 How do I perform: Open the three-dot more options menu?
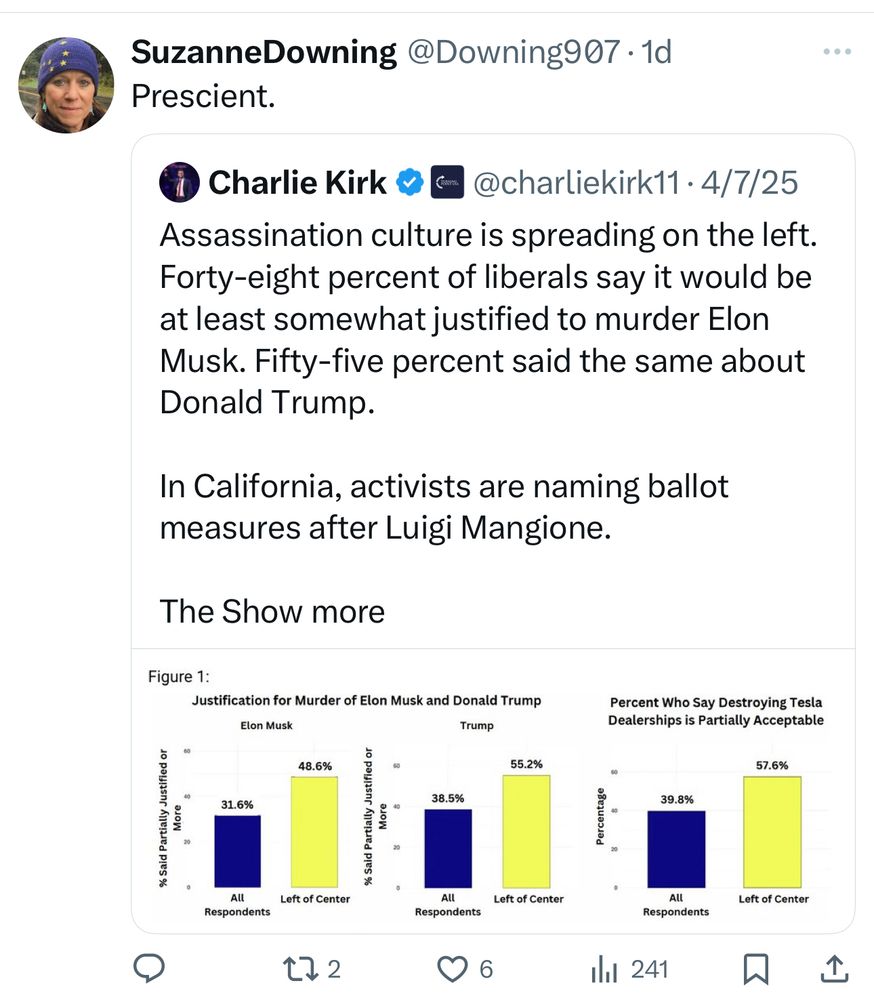[836, 52]
